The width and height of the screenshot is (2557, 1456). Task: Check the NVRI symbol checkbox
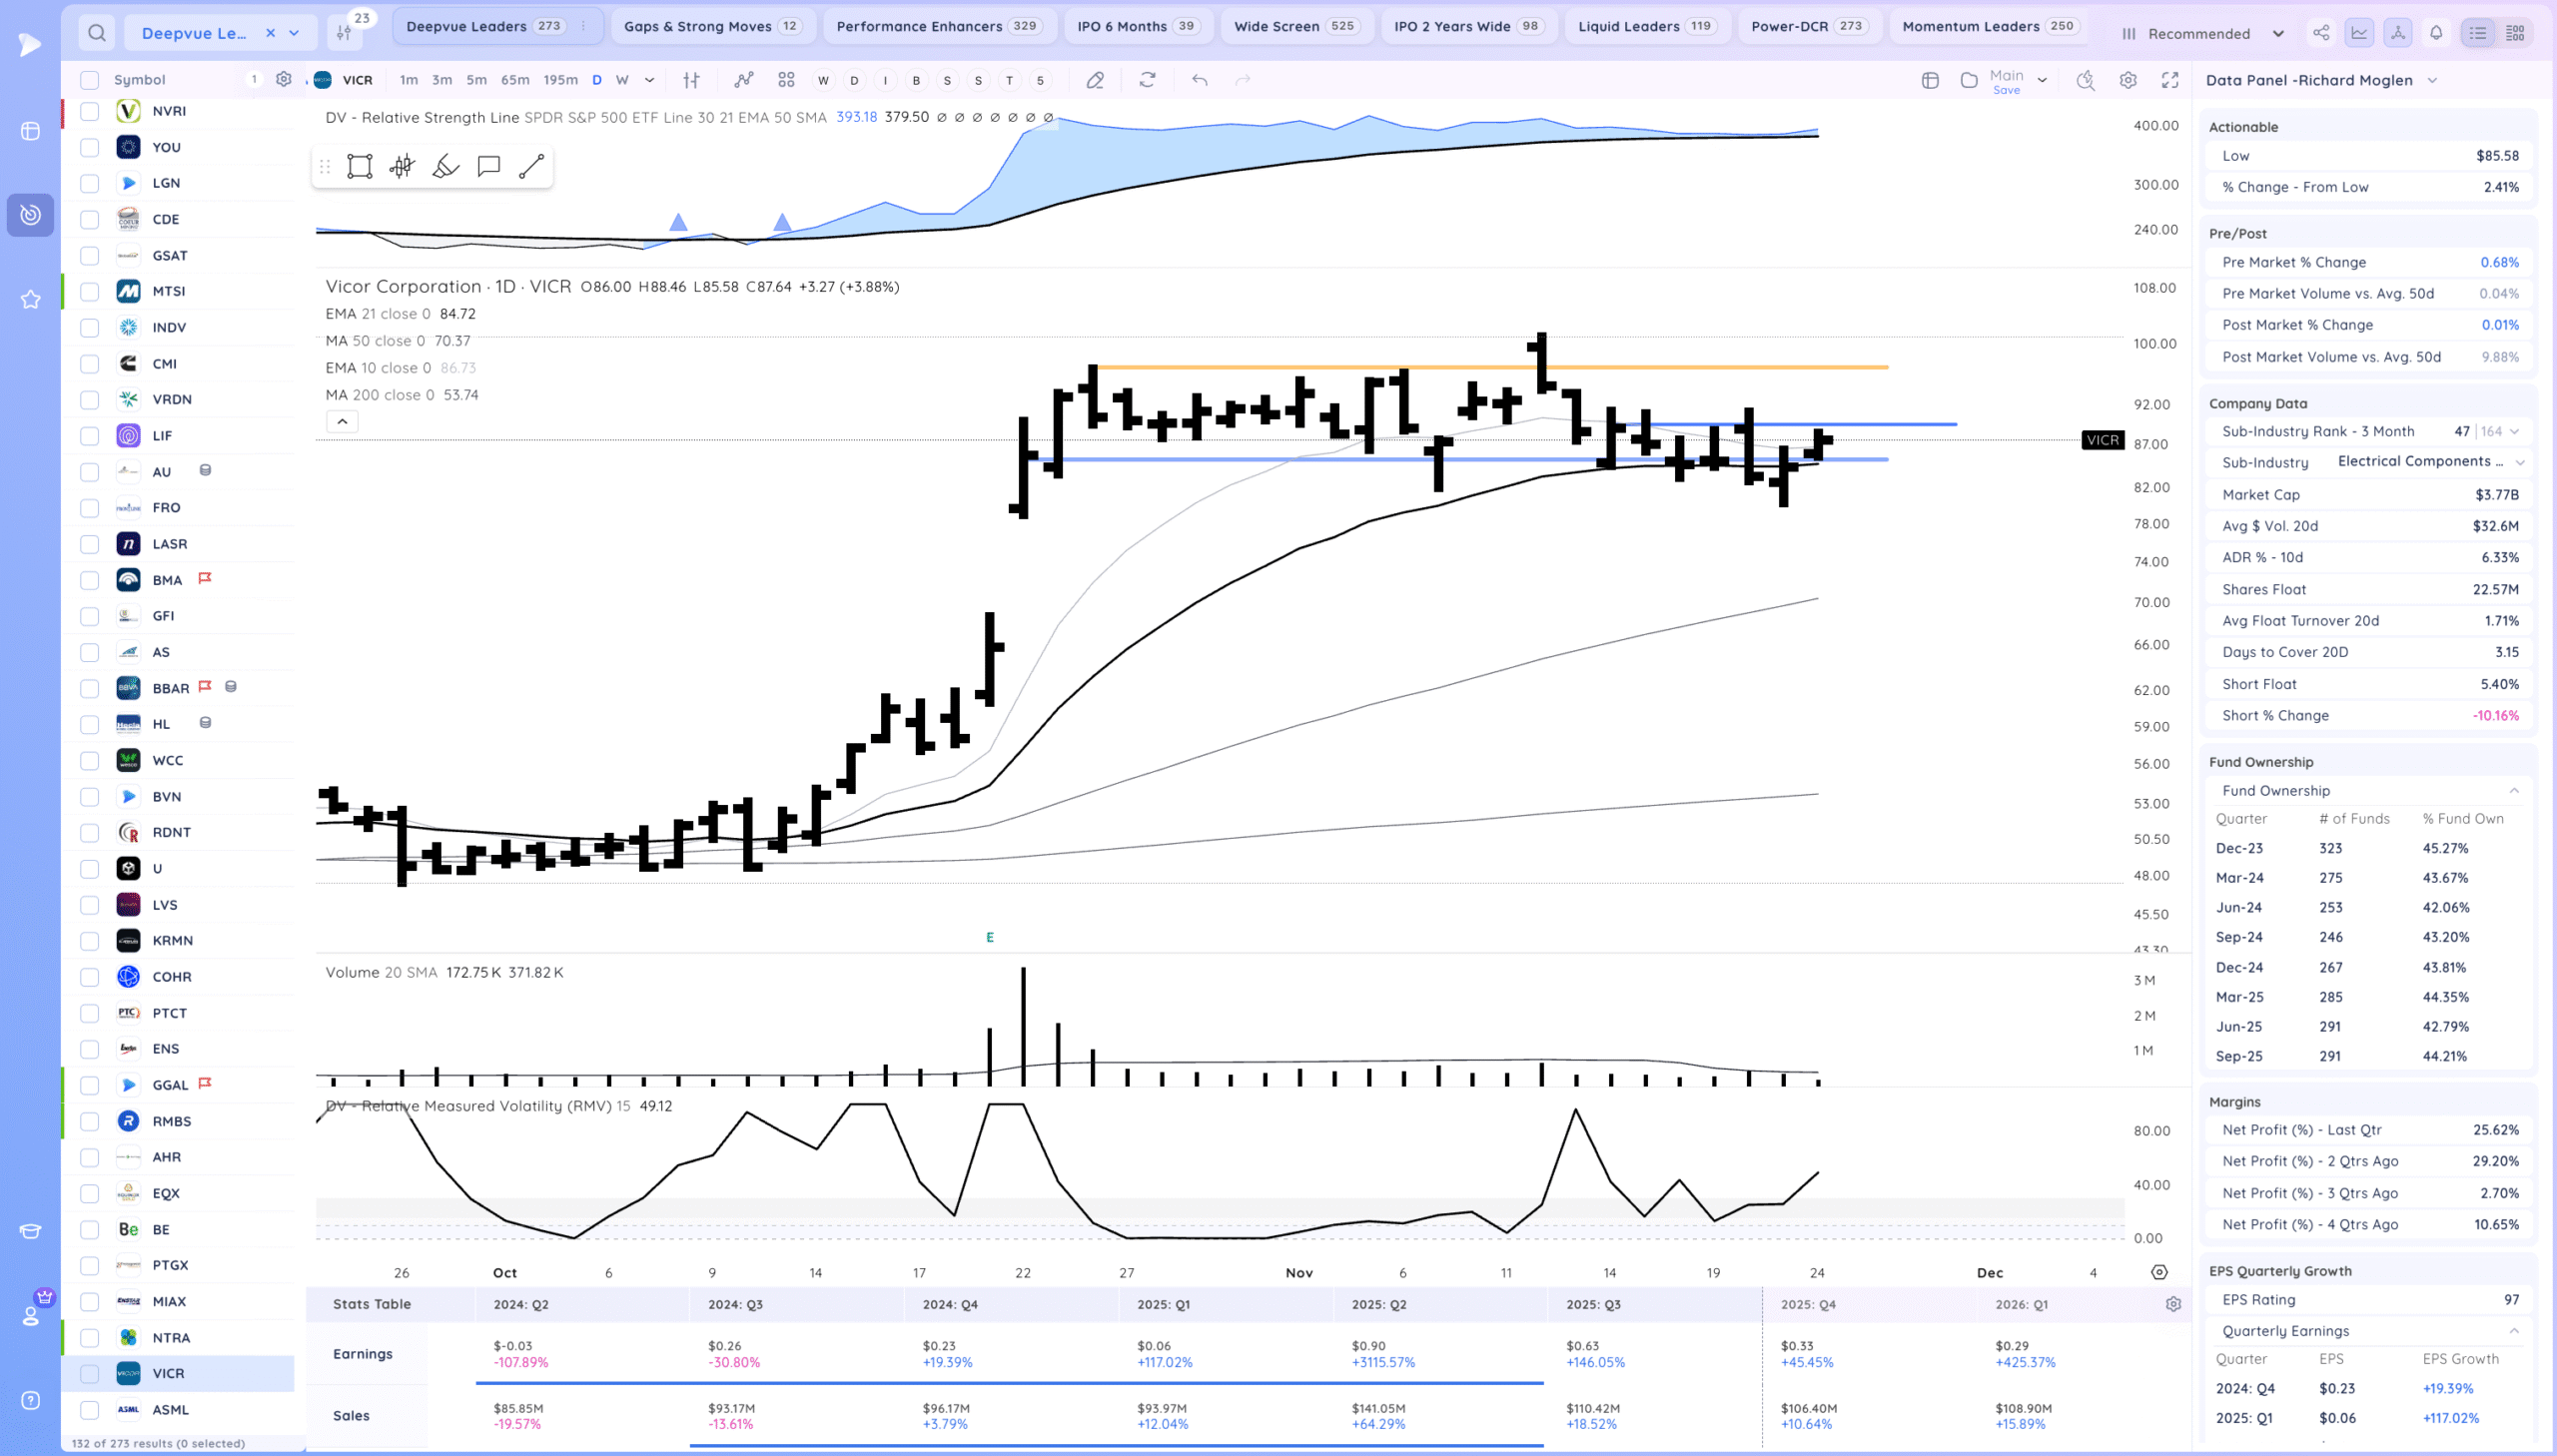click(x=90, y=111)
